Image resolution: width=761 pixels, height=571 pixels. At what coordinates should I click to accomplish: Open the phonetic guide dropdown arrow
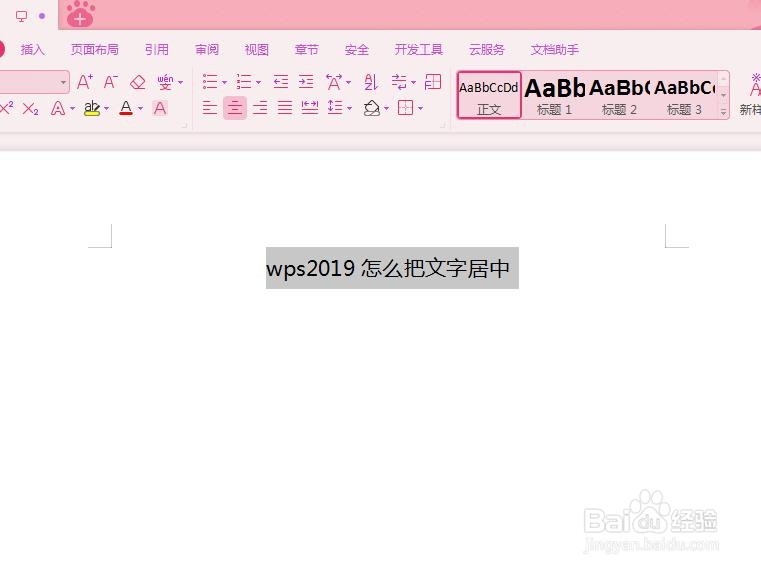click(x=181, y=82)
